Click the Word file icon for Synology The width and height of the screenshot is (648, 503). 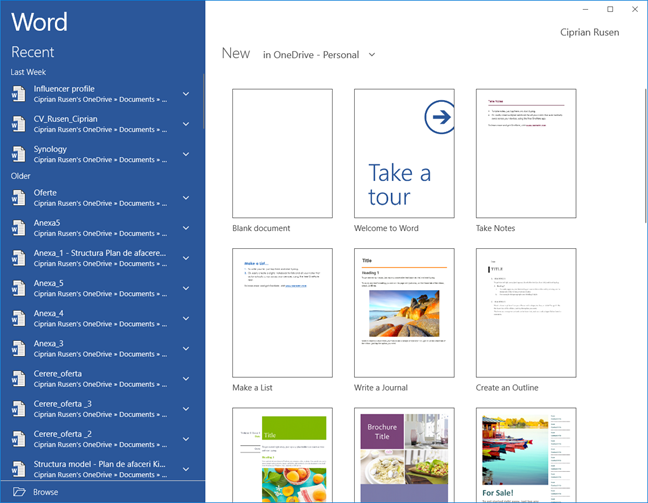[x=18, y=154]
